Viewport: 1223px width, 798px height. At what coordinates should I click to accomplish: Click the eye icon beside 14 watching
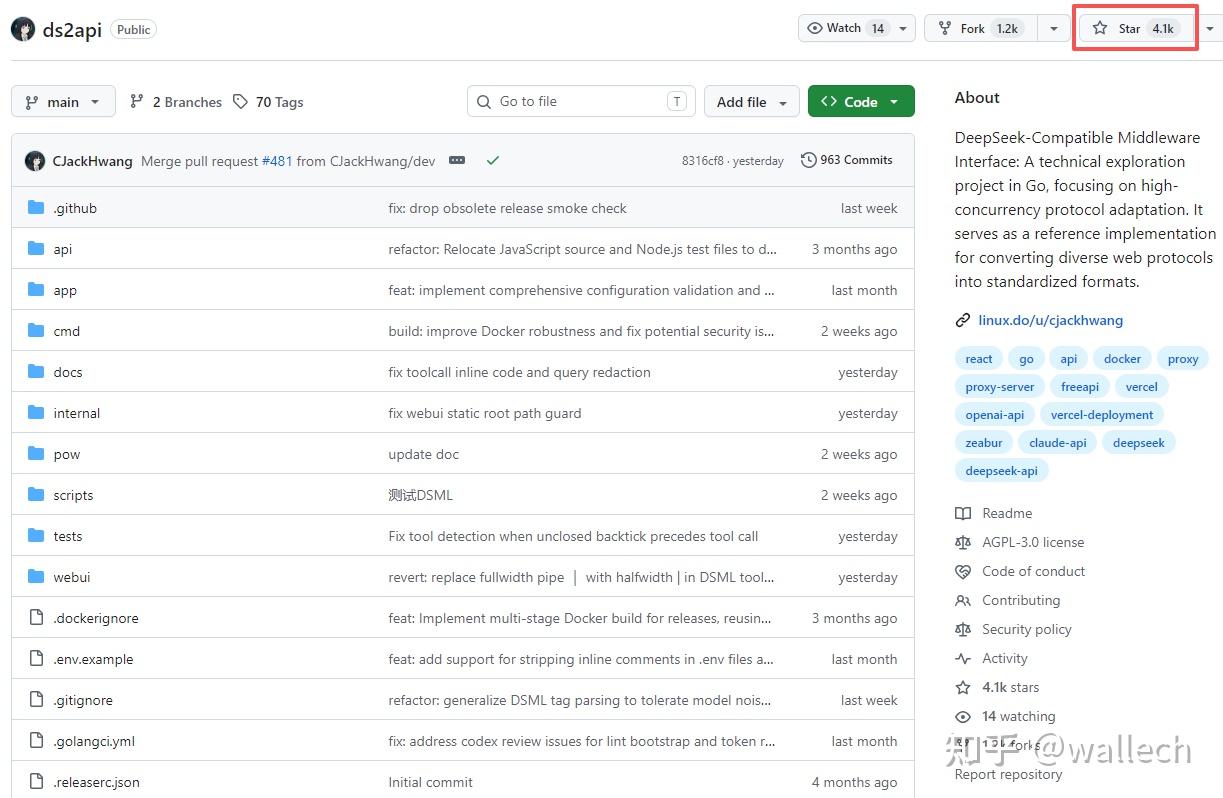tap(963, 716)
